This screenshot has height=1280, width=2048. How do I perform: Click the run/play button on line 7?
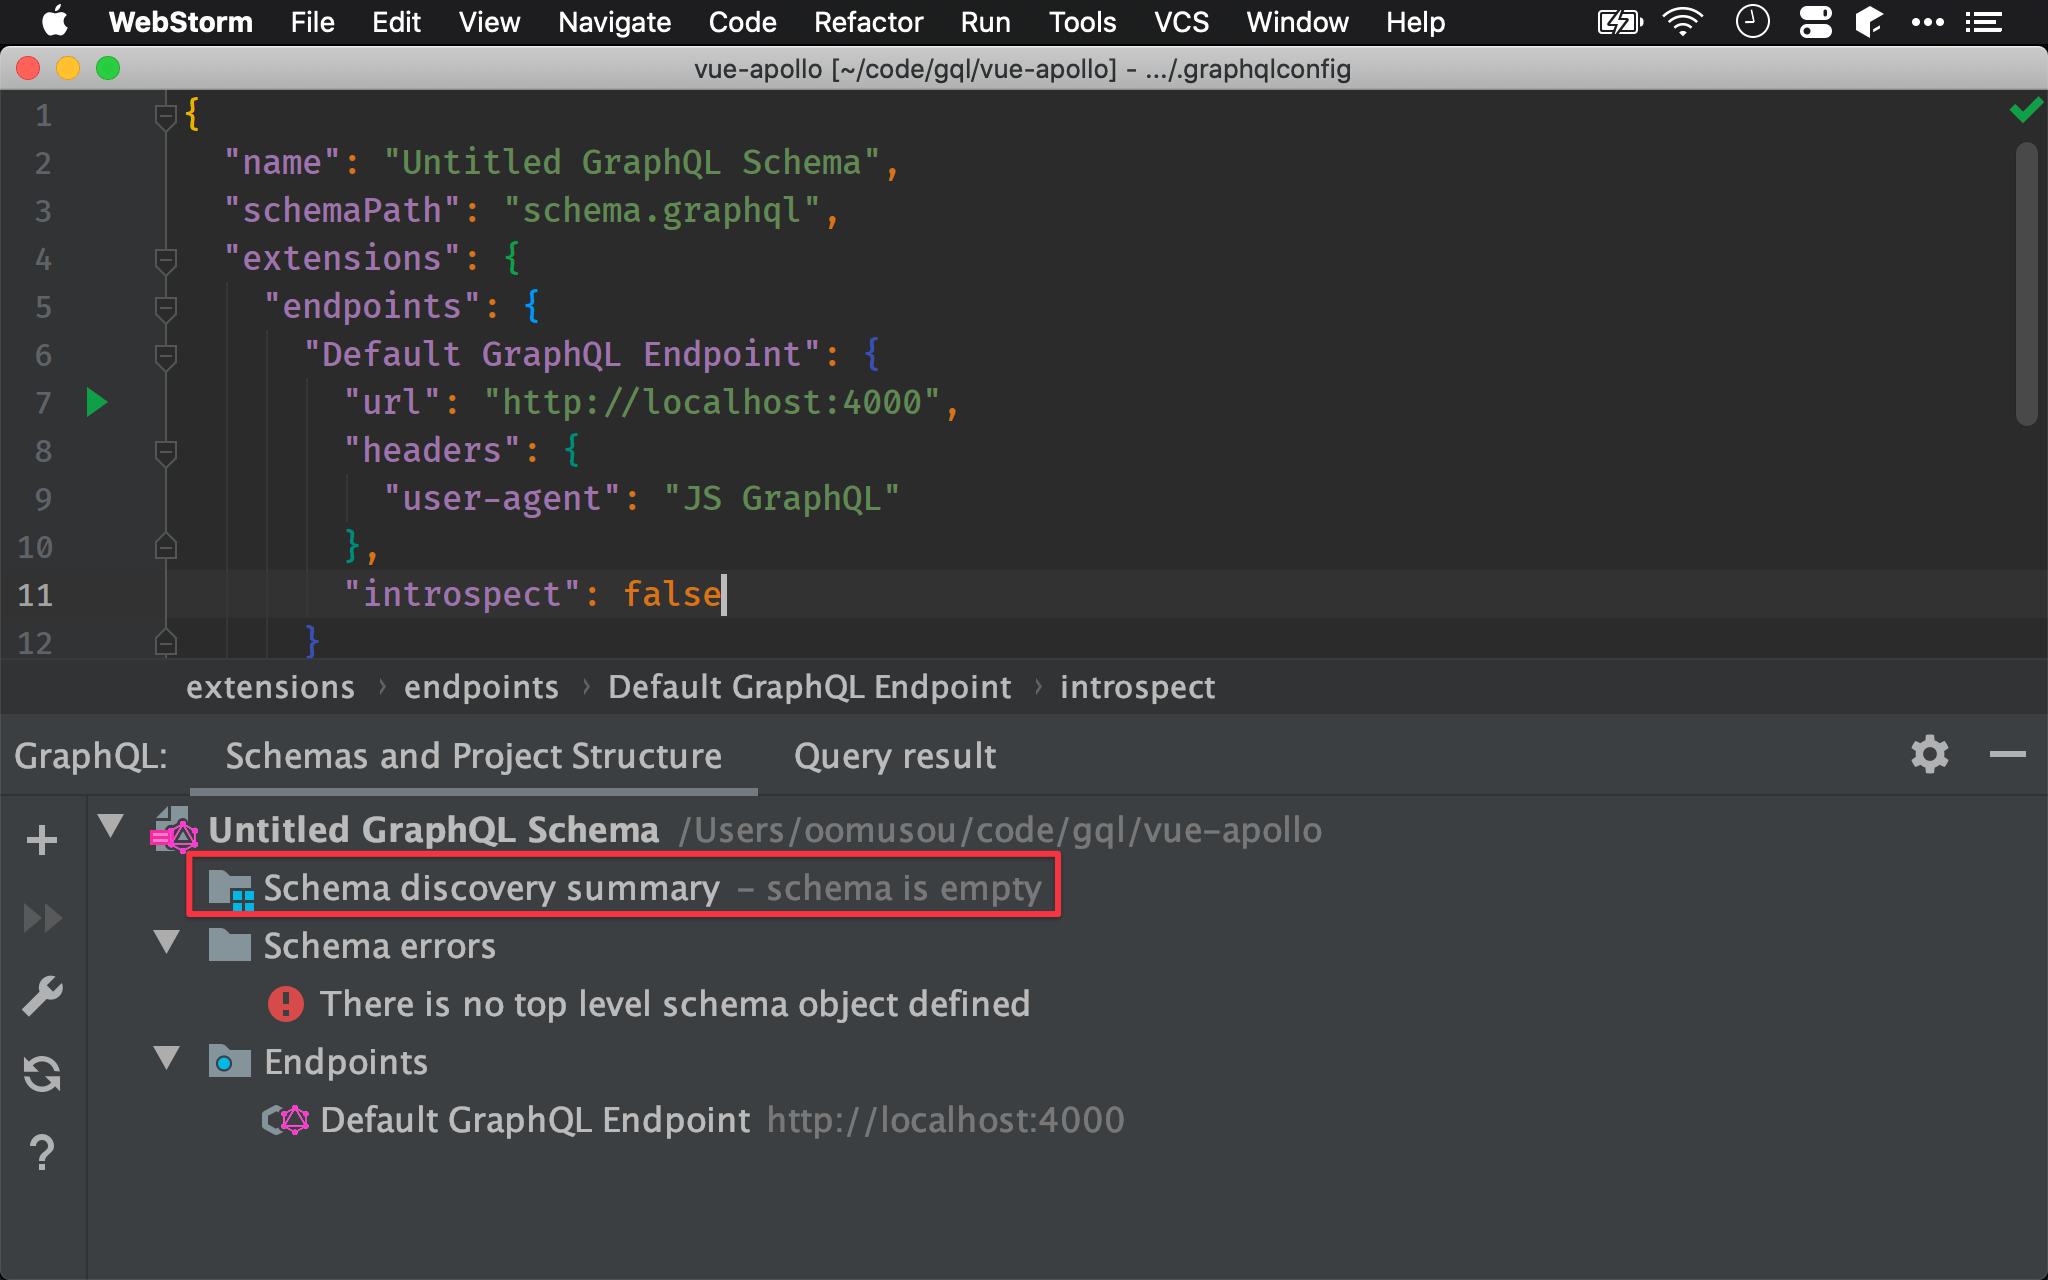[96, 401]
